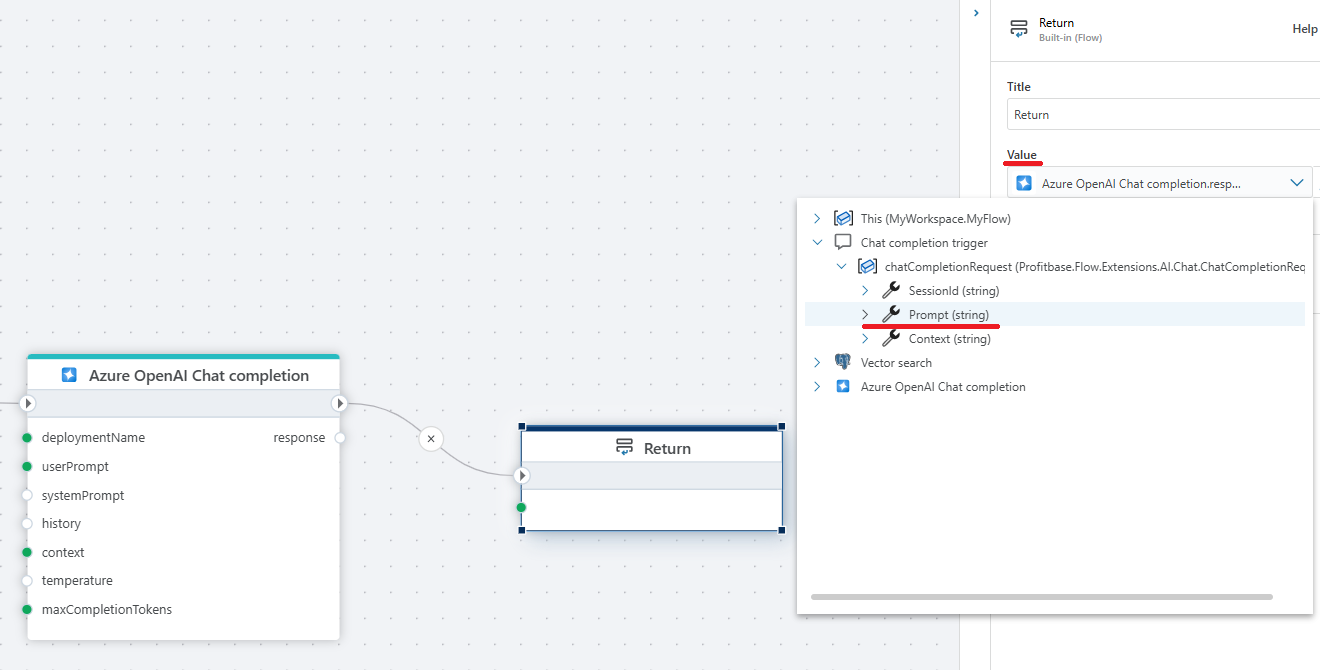Image resolution: width=1320 pixels, height=670 pixels.
Task: Toggle the temperature input port
Action: point(28,581)
